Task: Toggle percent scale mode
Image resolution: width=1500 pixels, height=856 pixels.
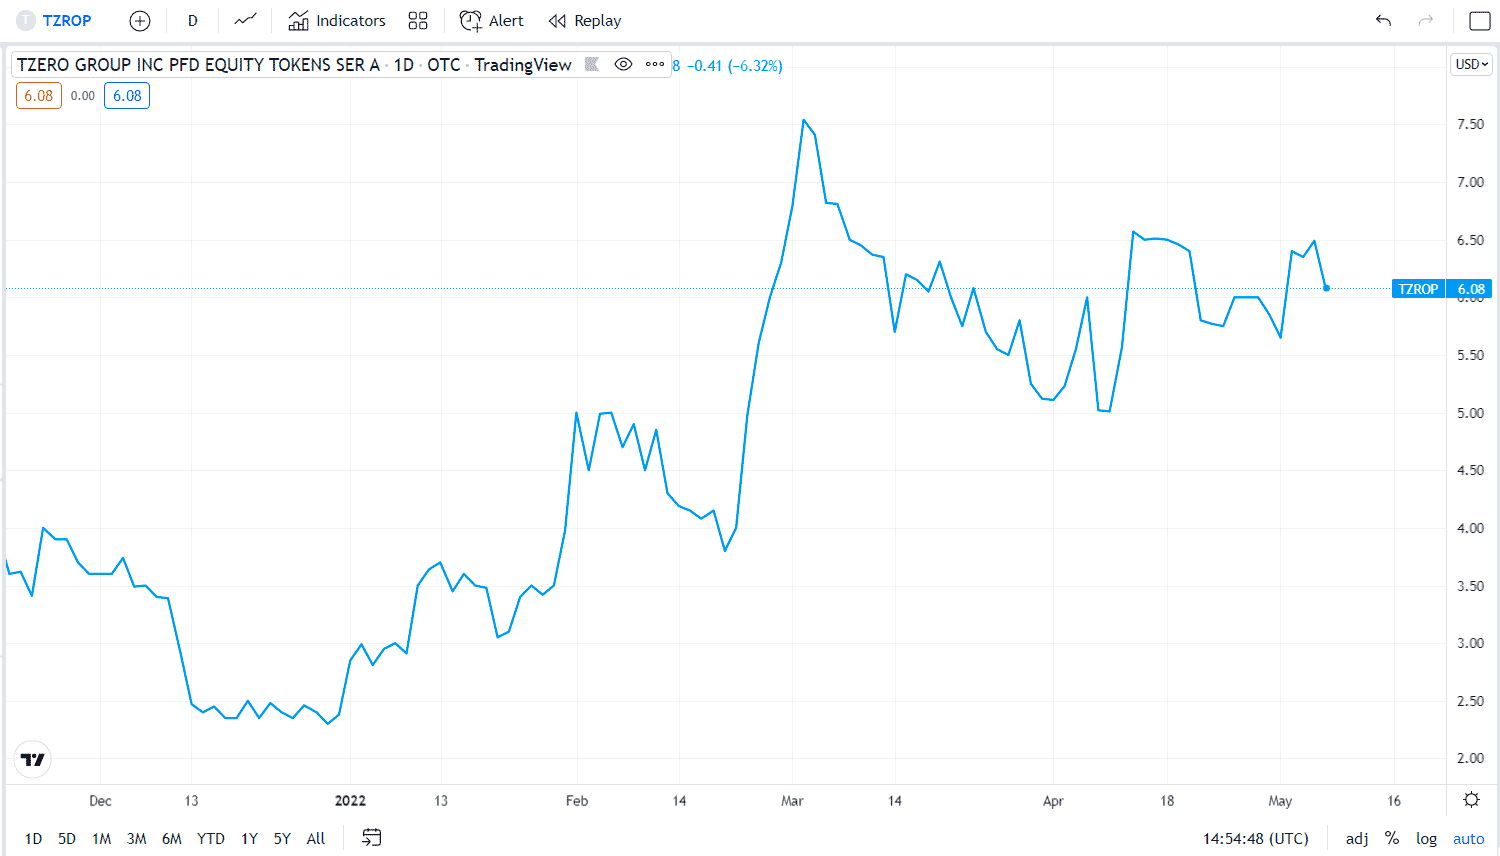Action: 1392,838
